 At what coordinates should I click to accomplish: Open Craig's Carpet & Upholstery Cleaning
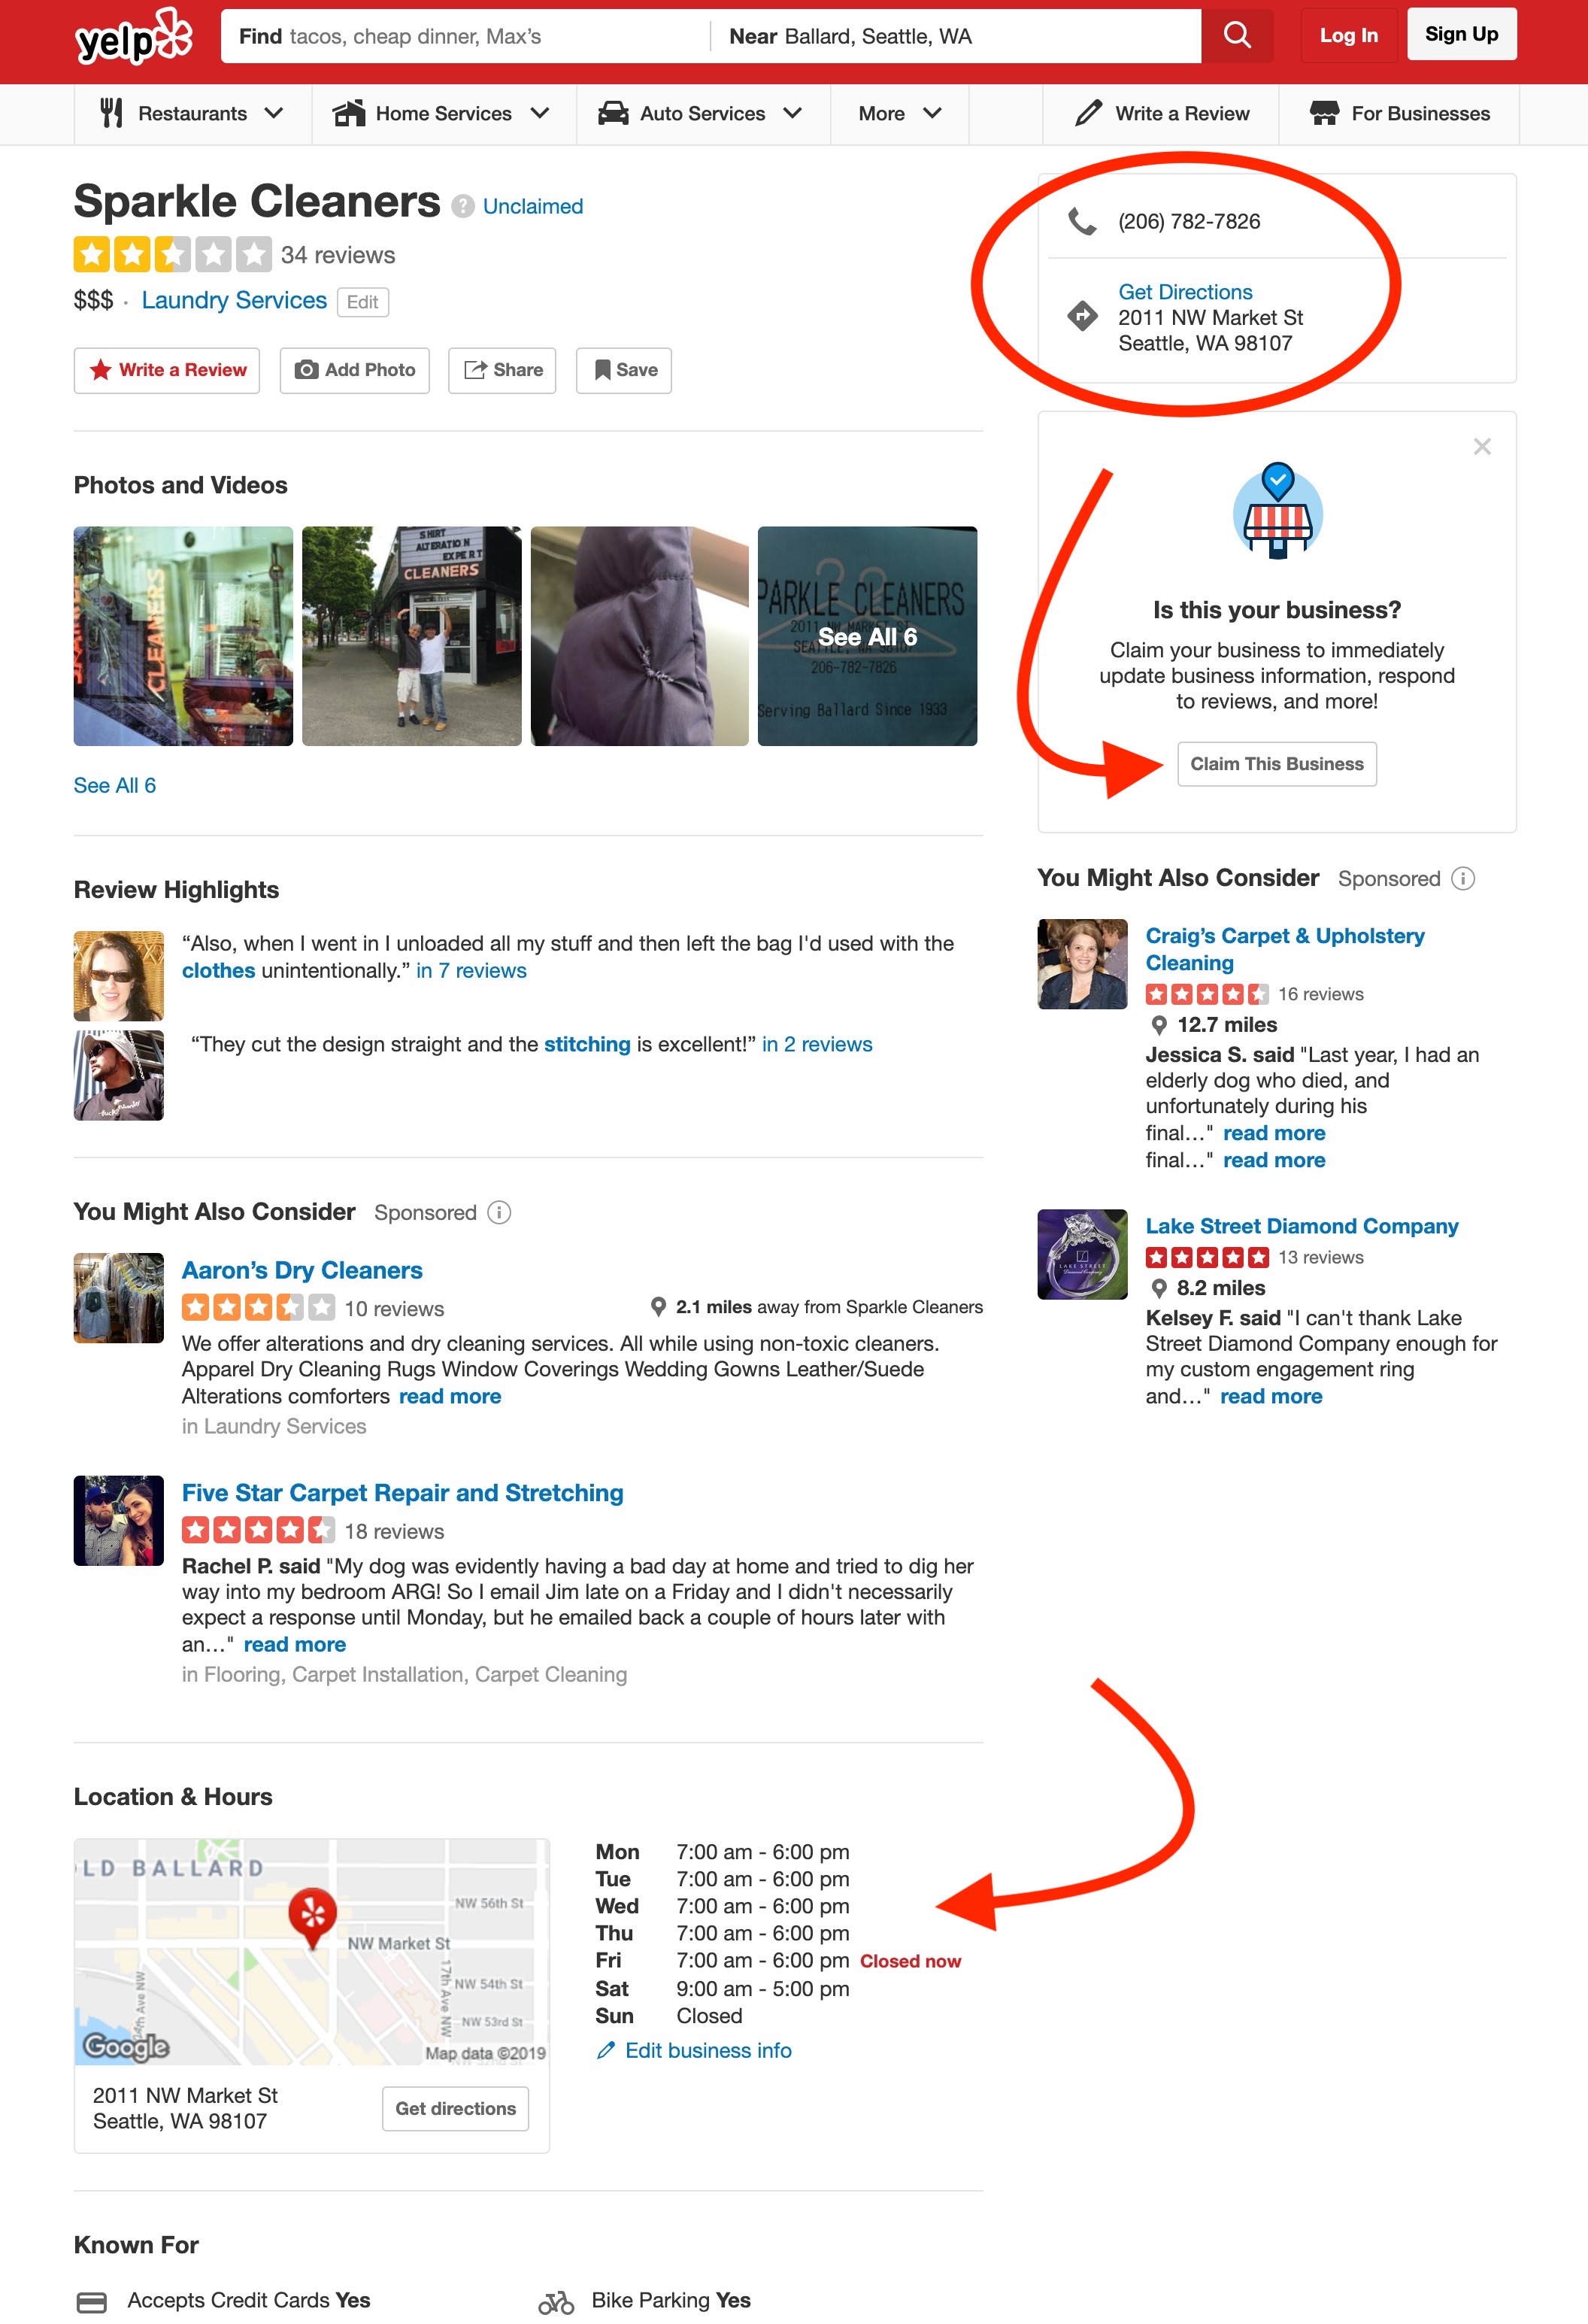1285,949
